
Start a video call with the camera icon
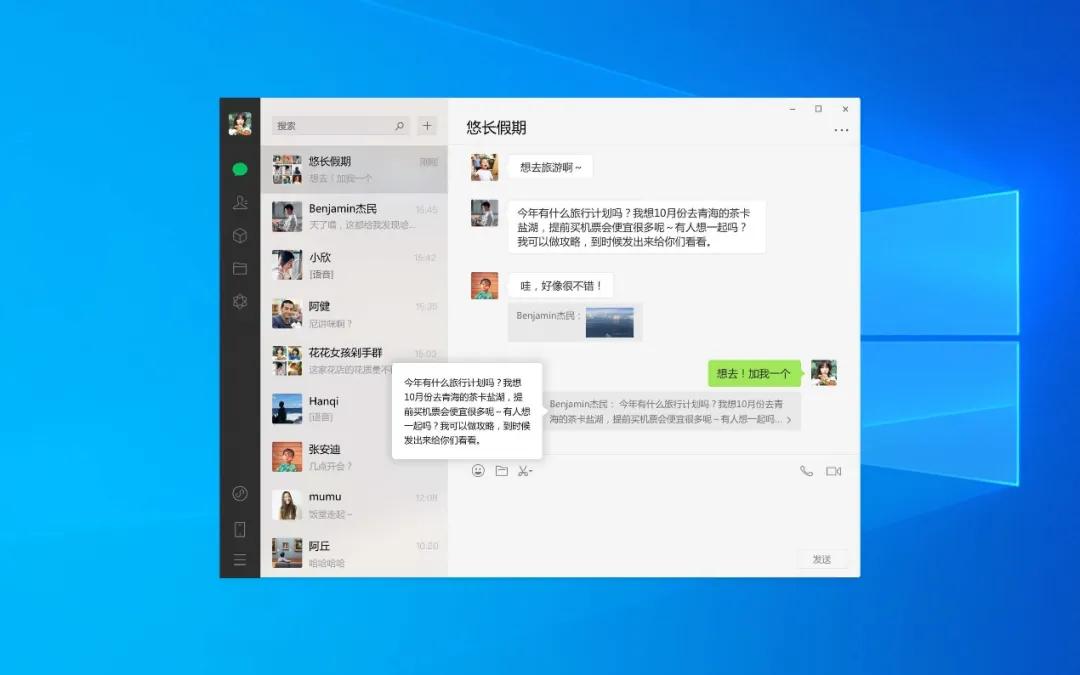pyautogui.click(x=834, y=470)
